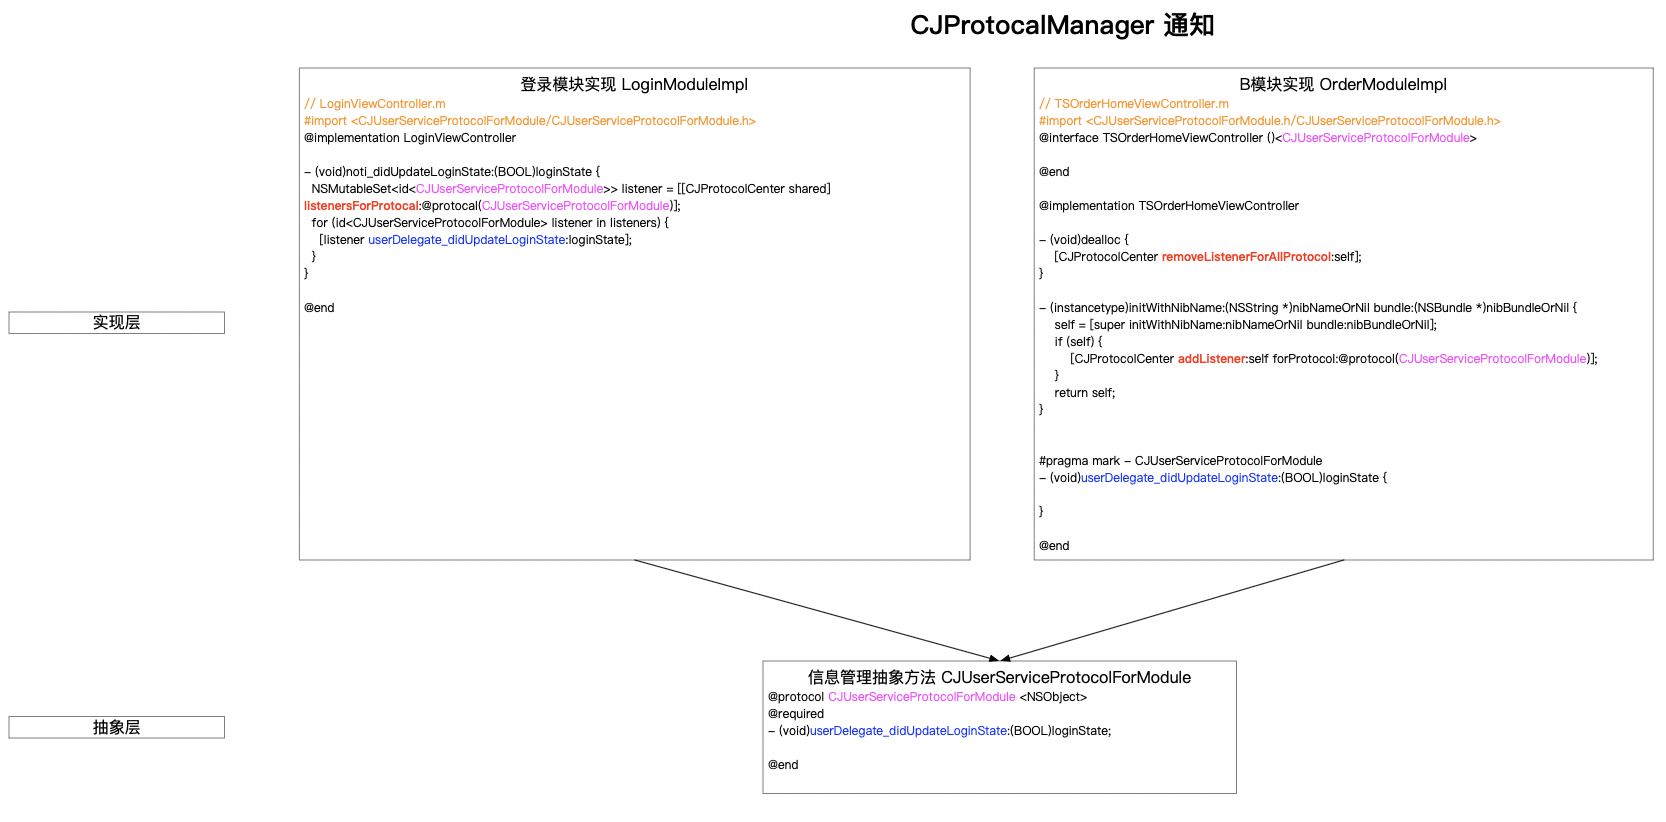Click header '信息管理抽象方法 CJUserServiceProtocolForModule'
This screenshot has height=822, width=1666.
(x=999, y=678)
